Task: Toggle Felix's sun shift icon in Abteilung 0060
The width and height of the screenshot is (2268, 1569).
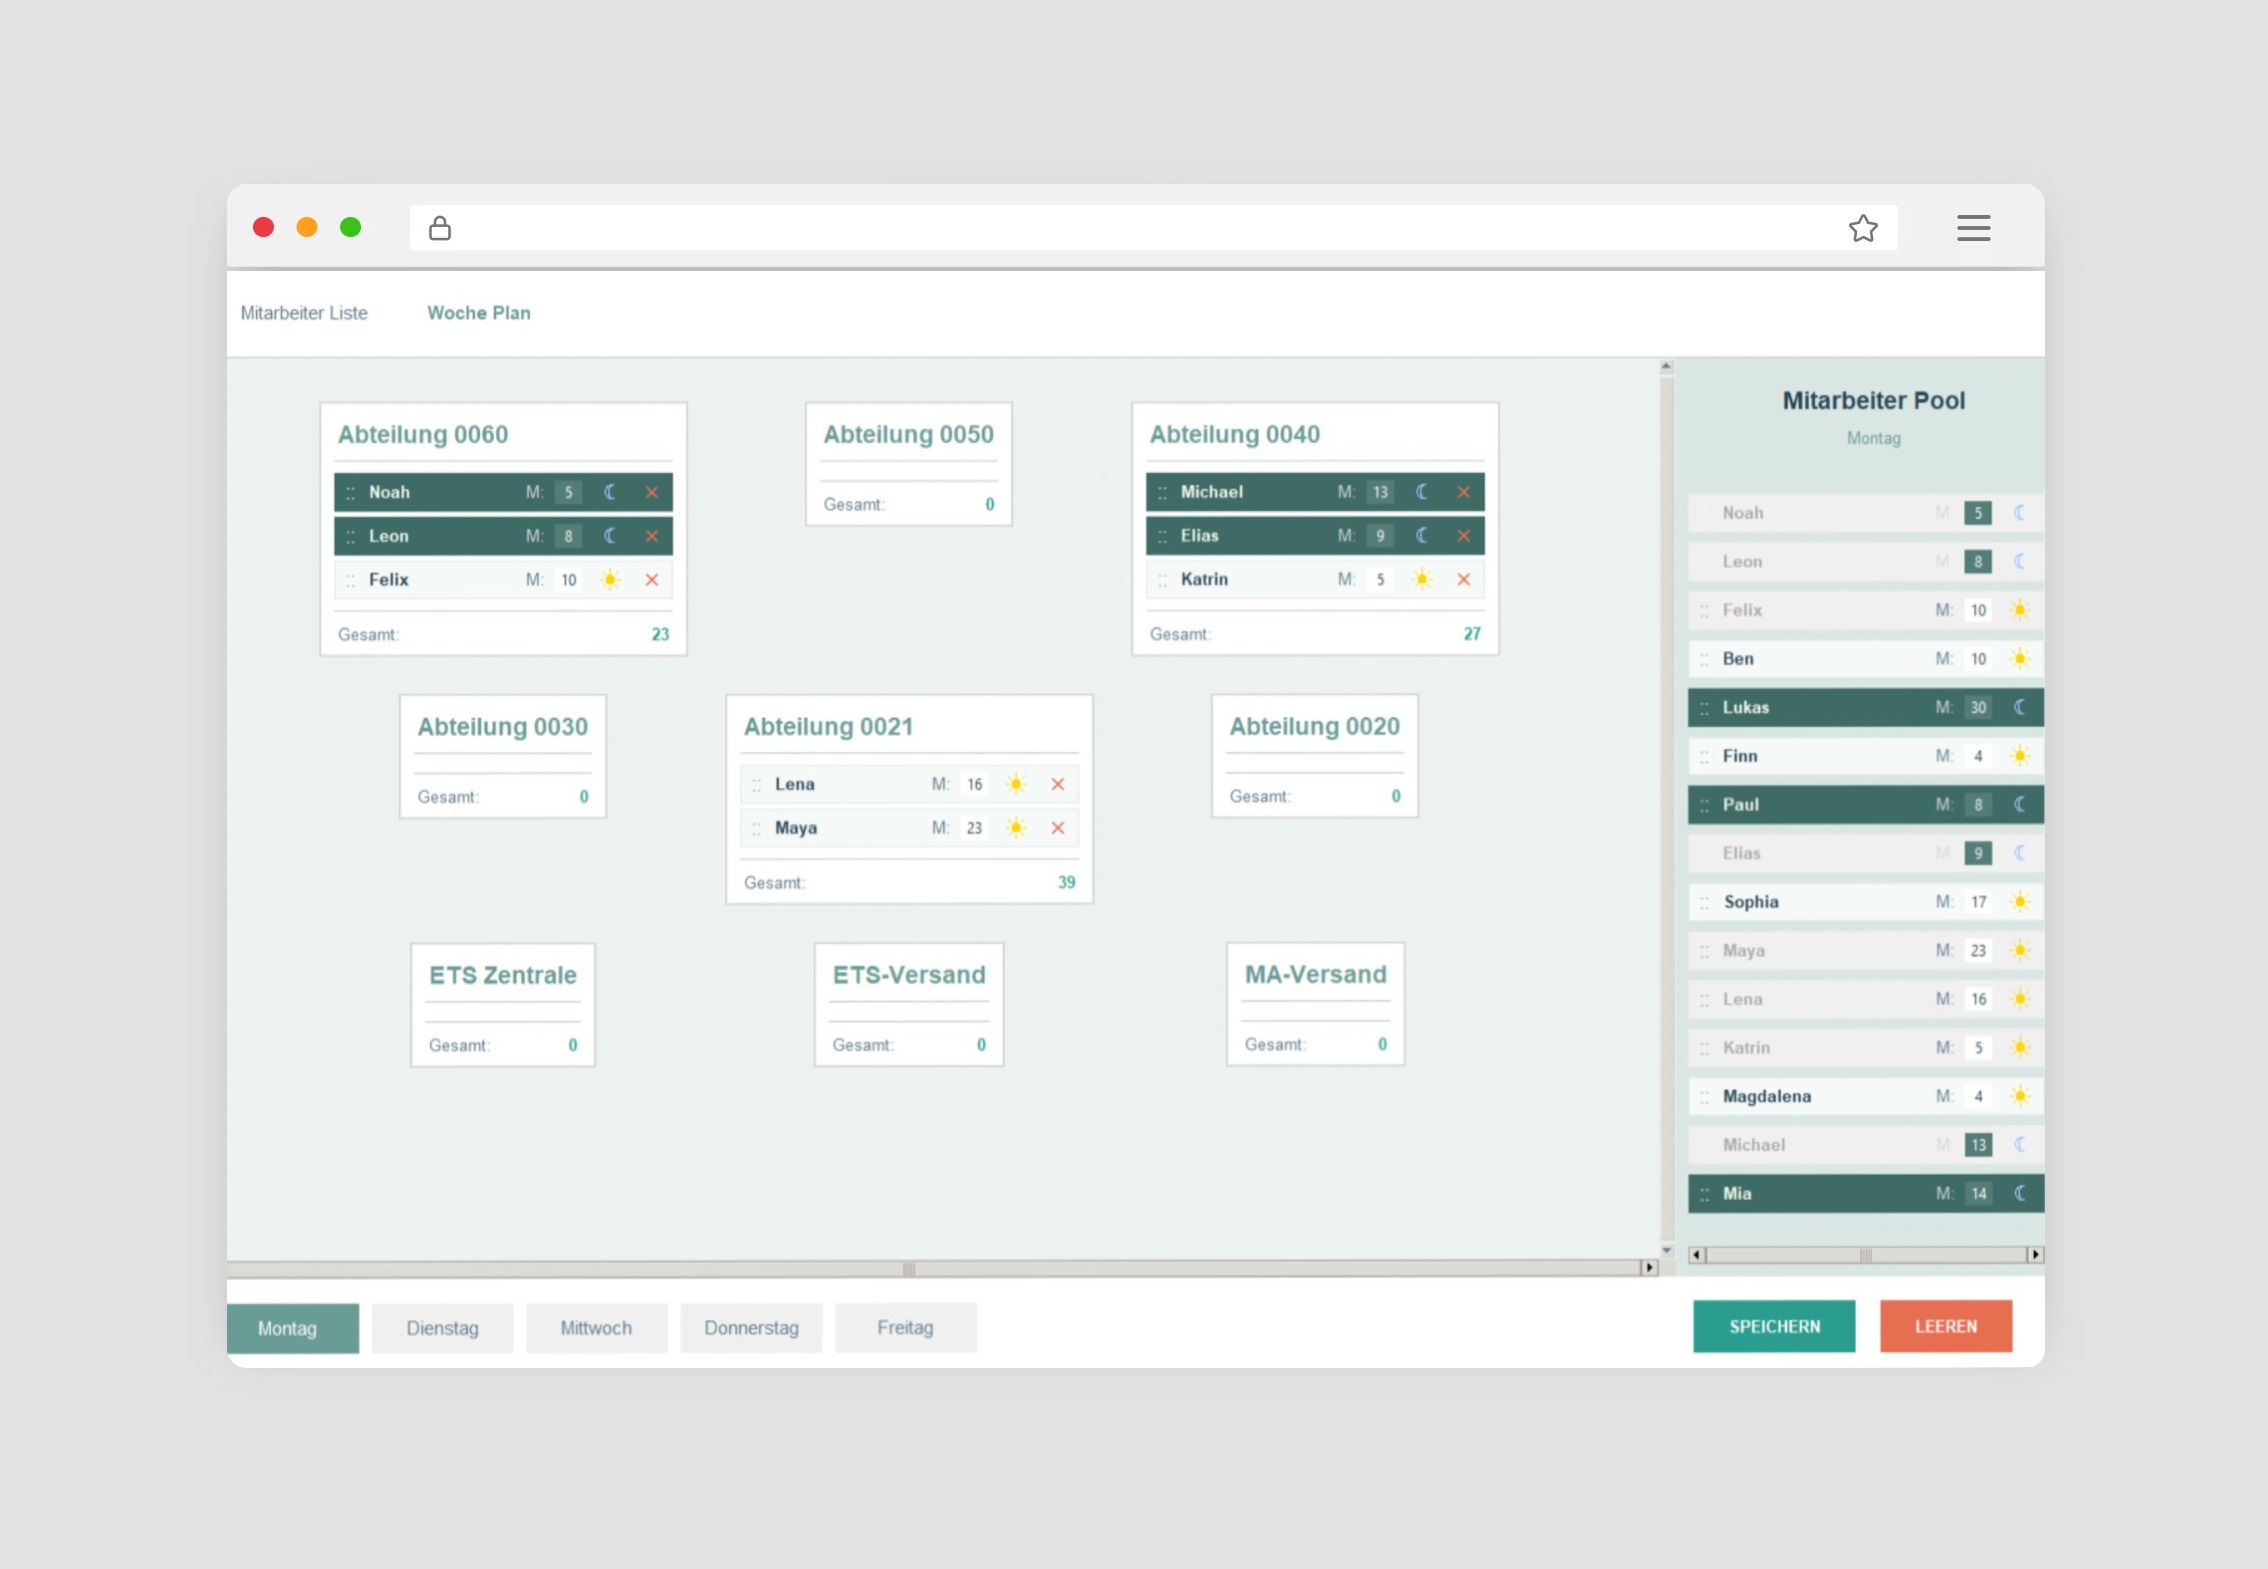Action: click(610, 580)
